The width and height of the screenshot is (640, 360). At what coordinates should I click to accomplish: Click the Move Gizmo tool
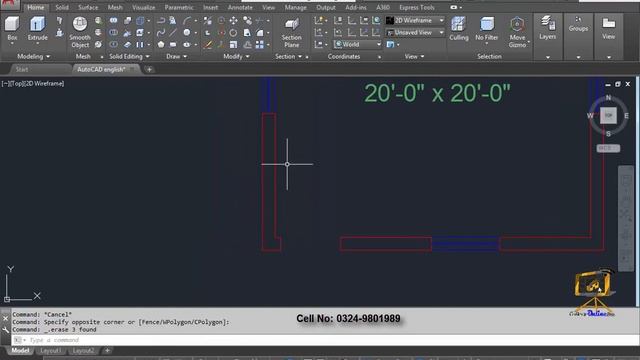click(517, 33)
